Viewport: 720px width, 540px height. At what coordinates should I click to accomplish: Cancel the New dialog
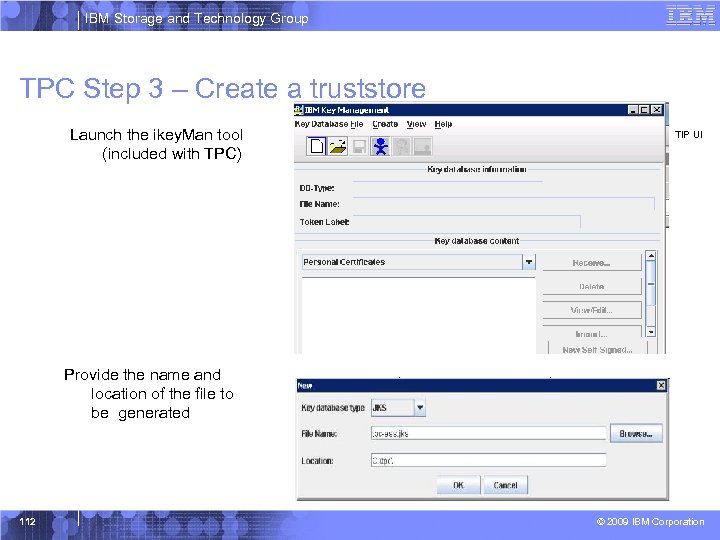click(506, 485)
